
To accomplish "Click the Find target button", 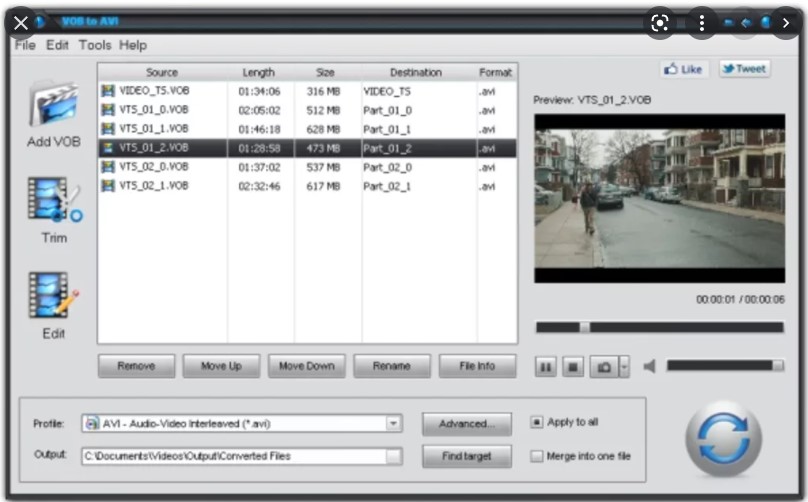I will point(467,456).
